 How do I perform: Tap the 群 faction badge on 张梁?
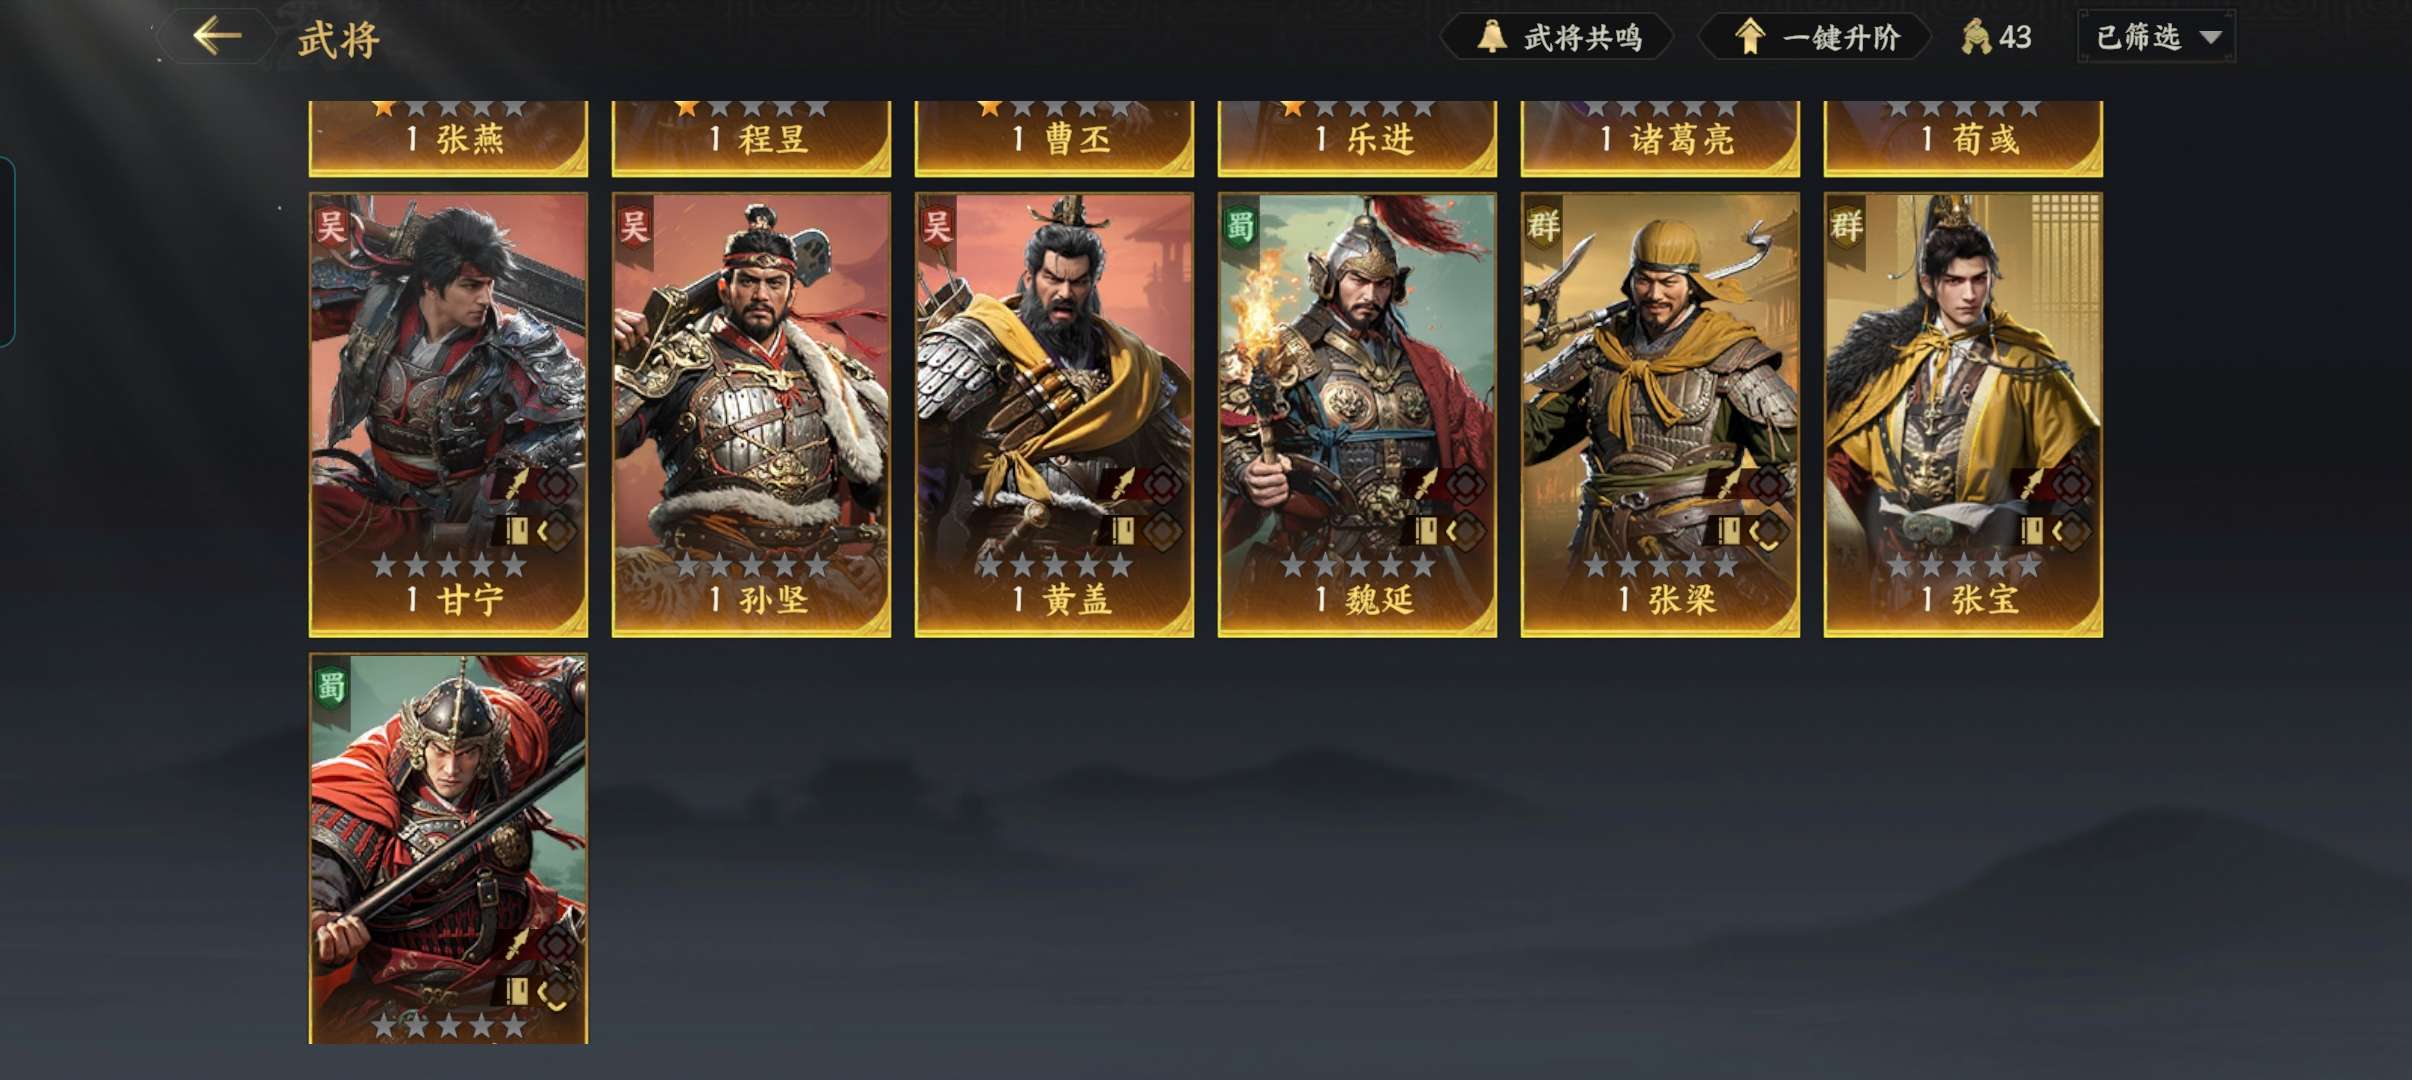[1543, 226]
